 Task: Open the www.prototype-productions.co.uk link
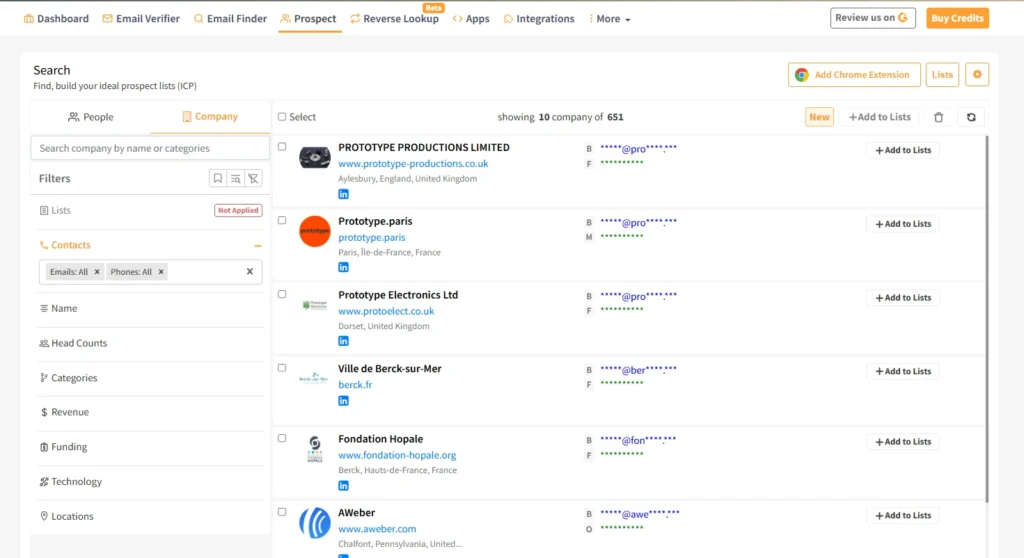(413, 164)
